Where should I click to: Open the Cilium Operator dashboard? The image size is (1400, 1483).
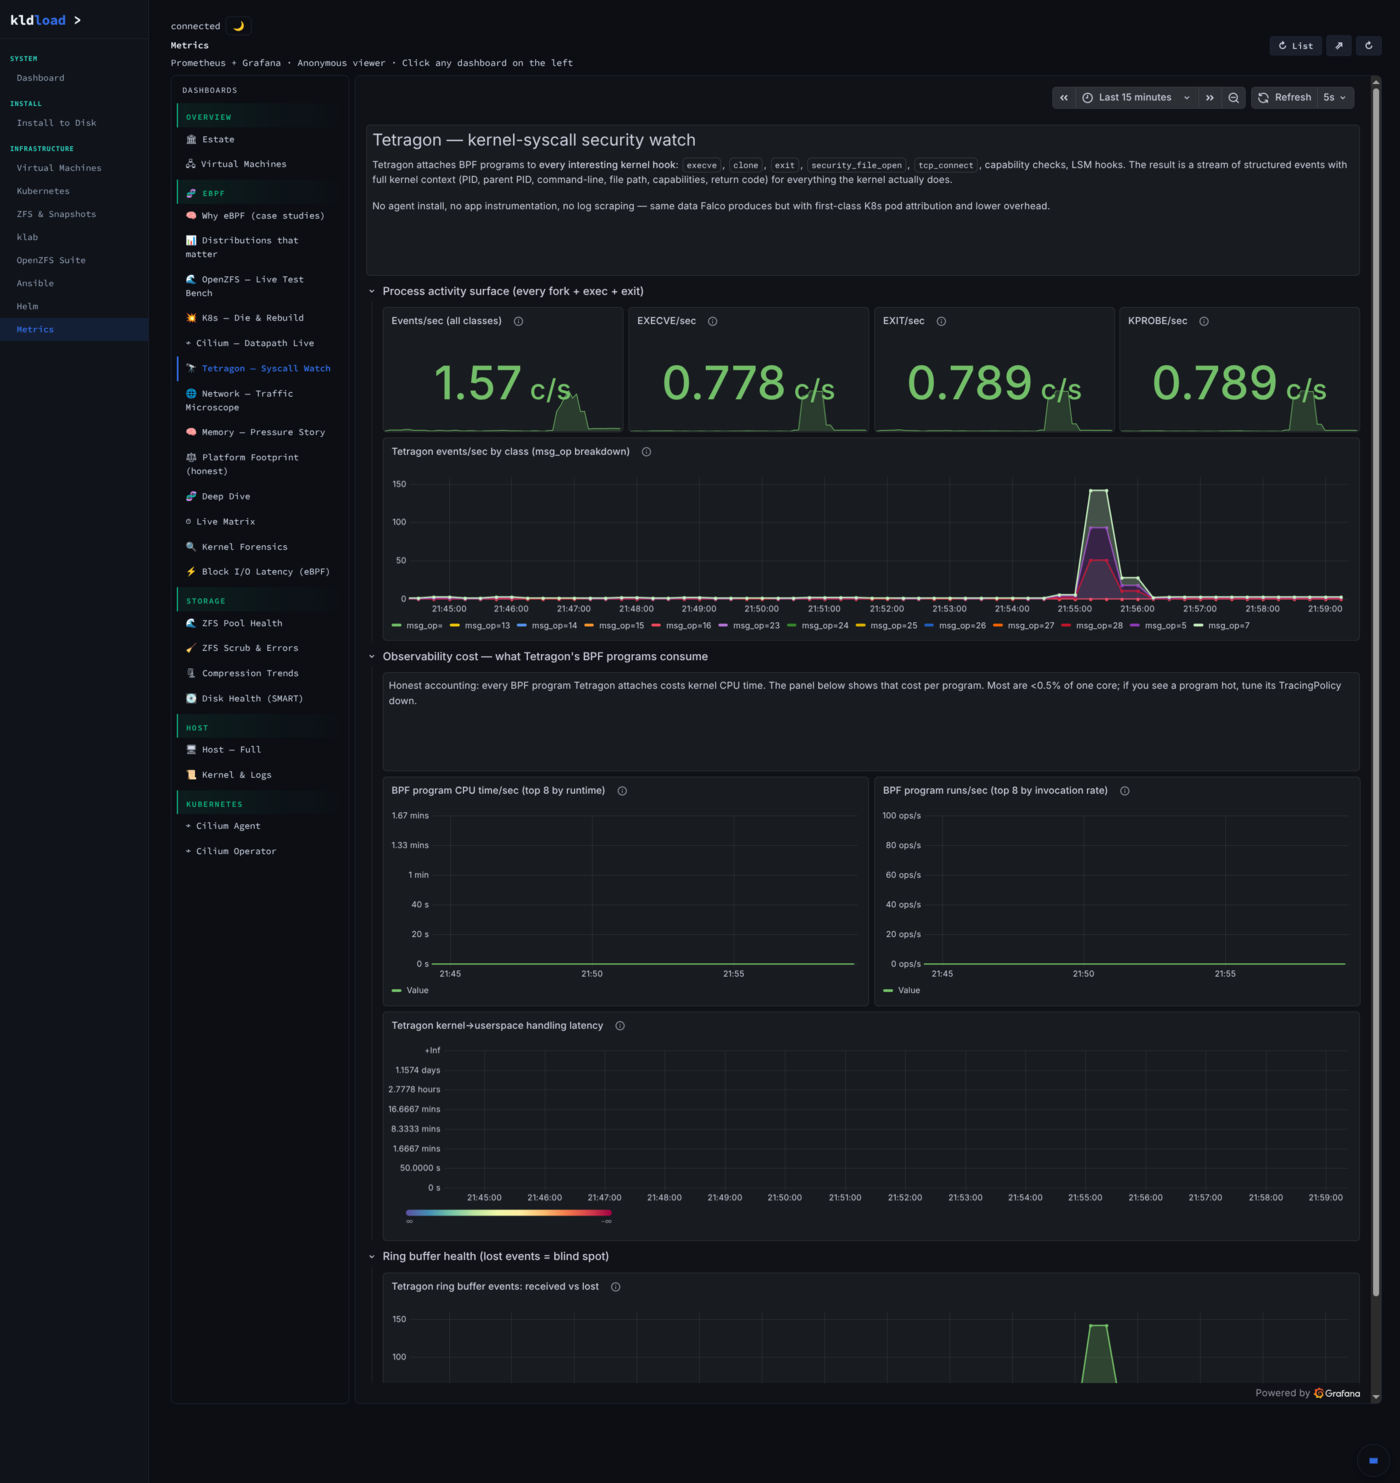tap(236, 851)
